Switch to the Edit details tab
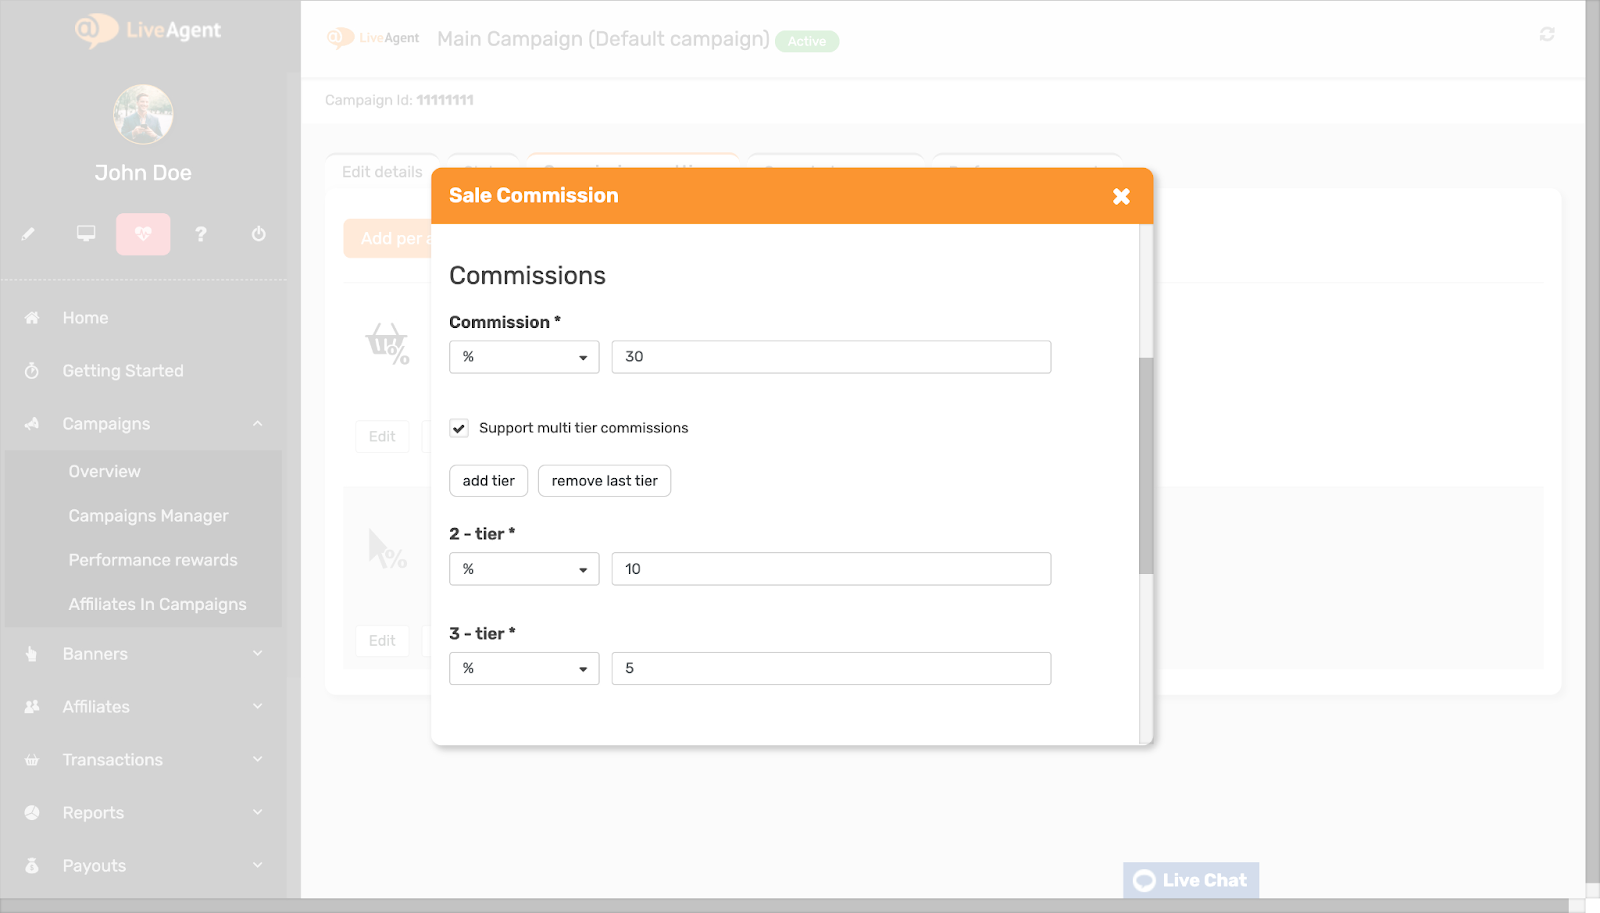The width and height of the screenshot is (1600, 913). pos(382,171)
